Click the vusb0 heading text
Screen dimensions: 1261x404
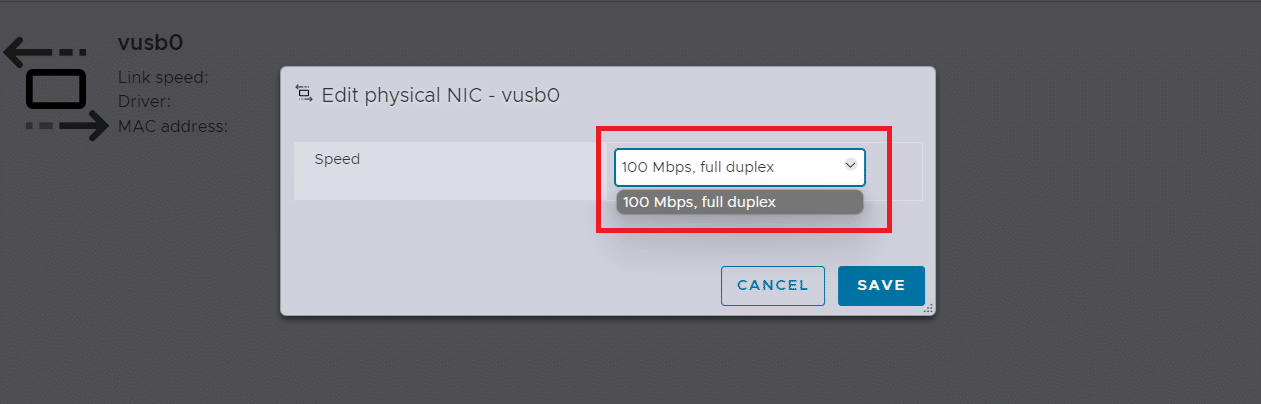pos(150,43)
